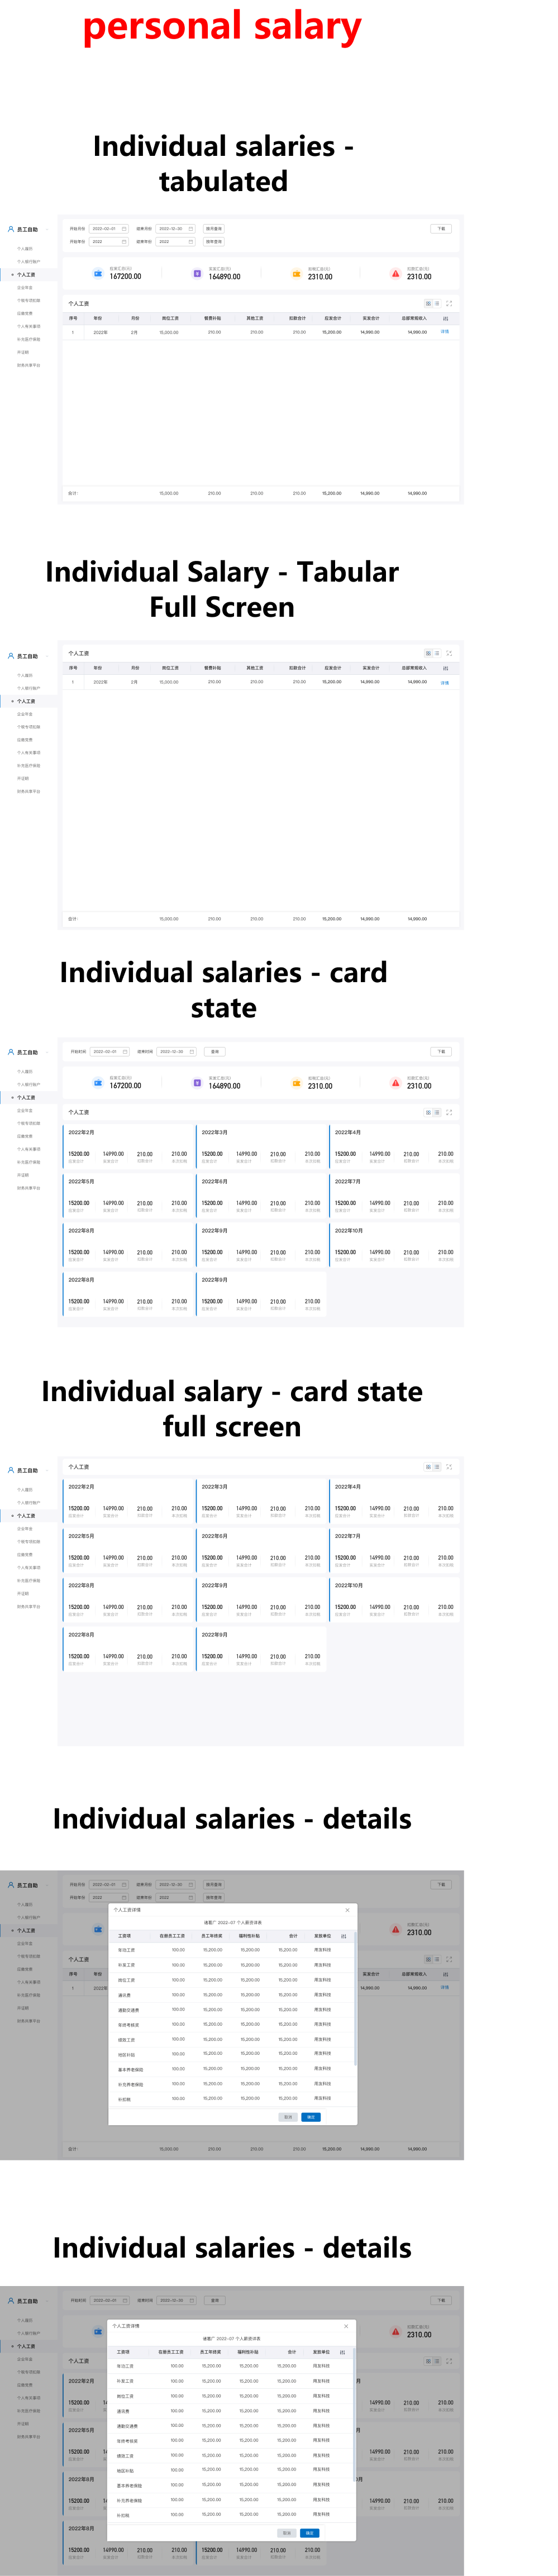Click orange summary icon in card state screen
The height and width of the screenshot is (2576, 558).
tap(296, 1083)
